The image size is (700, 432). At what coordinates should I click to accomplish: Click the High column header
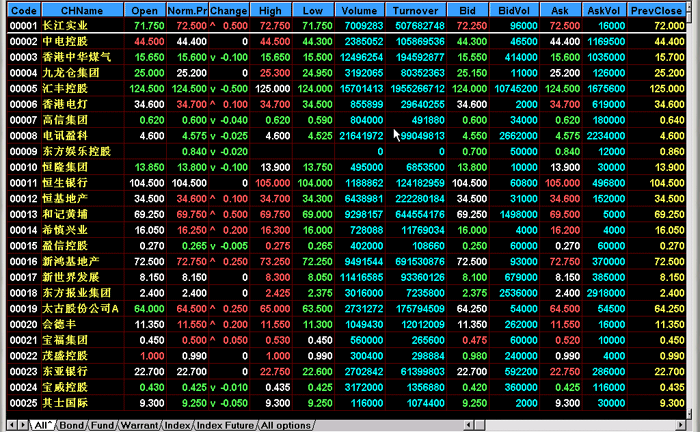tap(271, 10)
